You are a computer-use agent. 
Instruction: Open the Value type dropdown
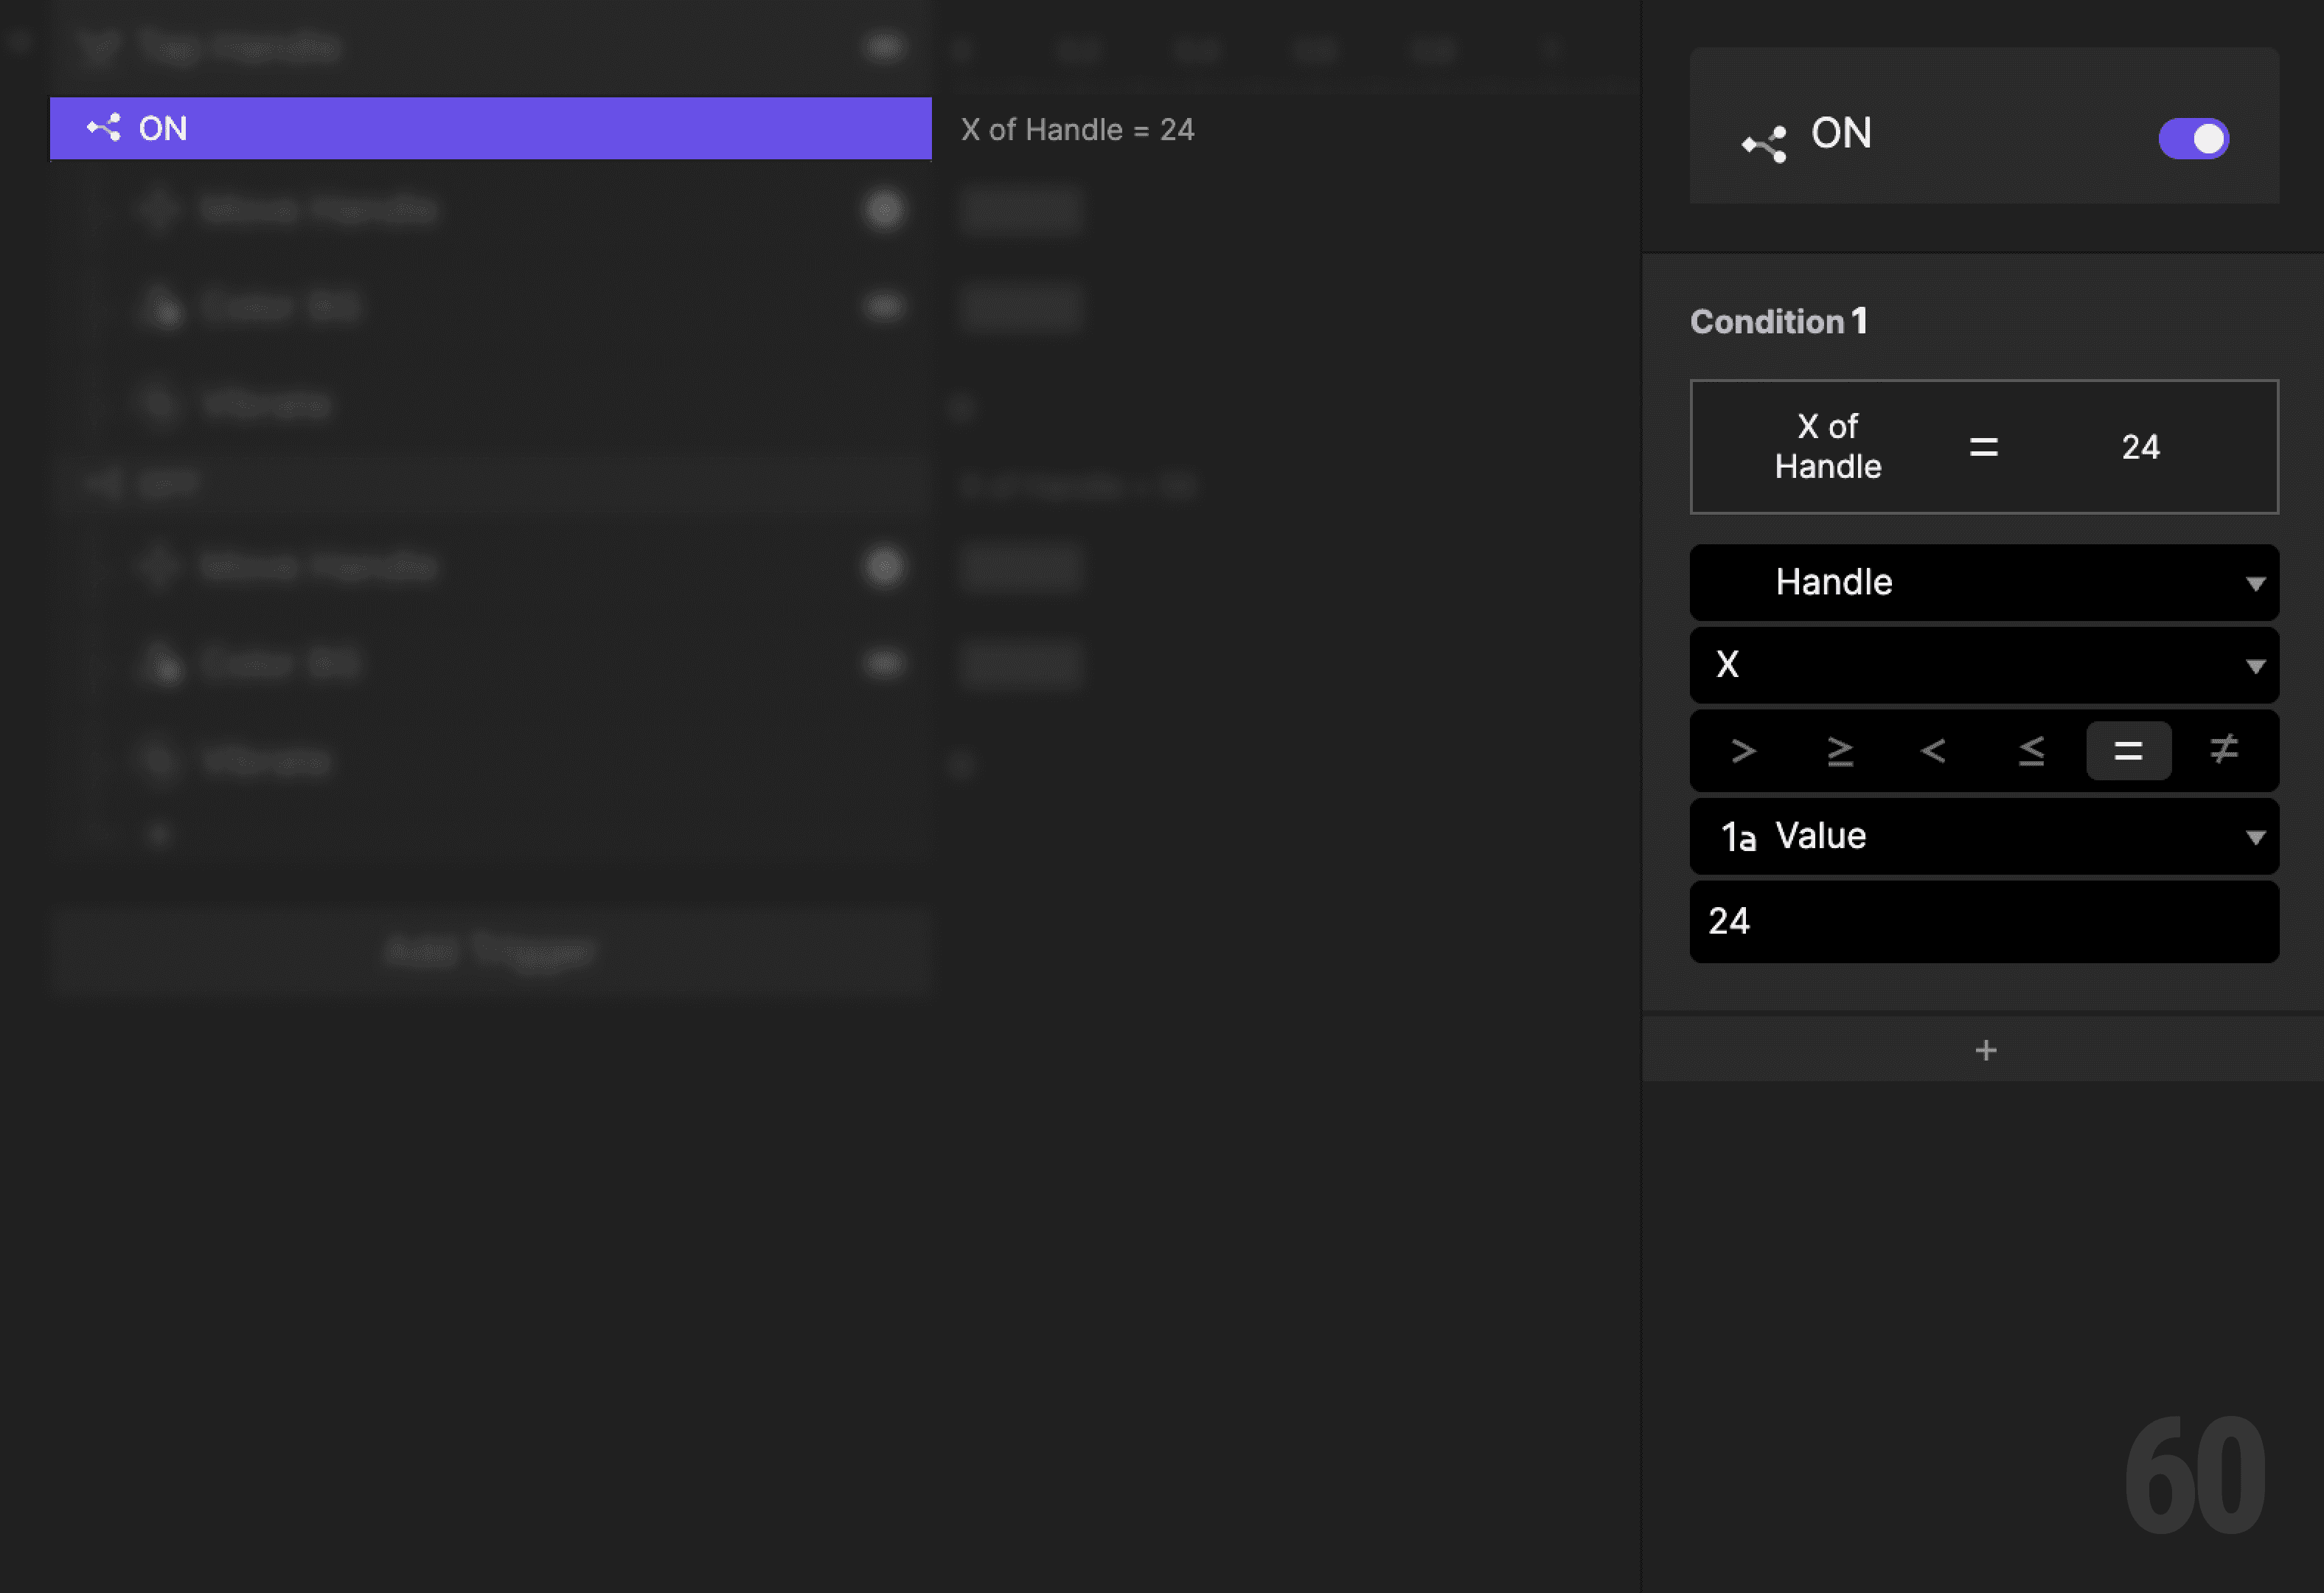(x=1985, y=836)
